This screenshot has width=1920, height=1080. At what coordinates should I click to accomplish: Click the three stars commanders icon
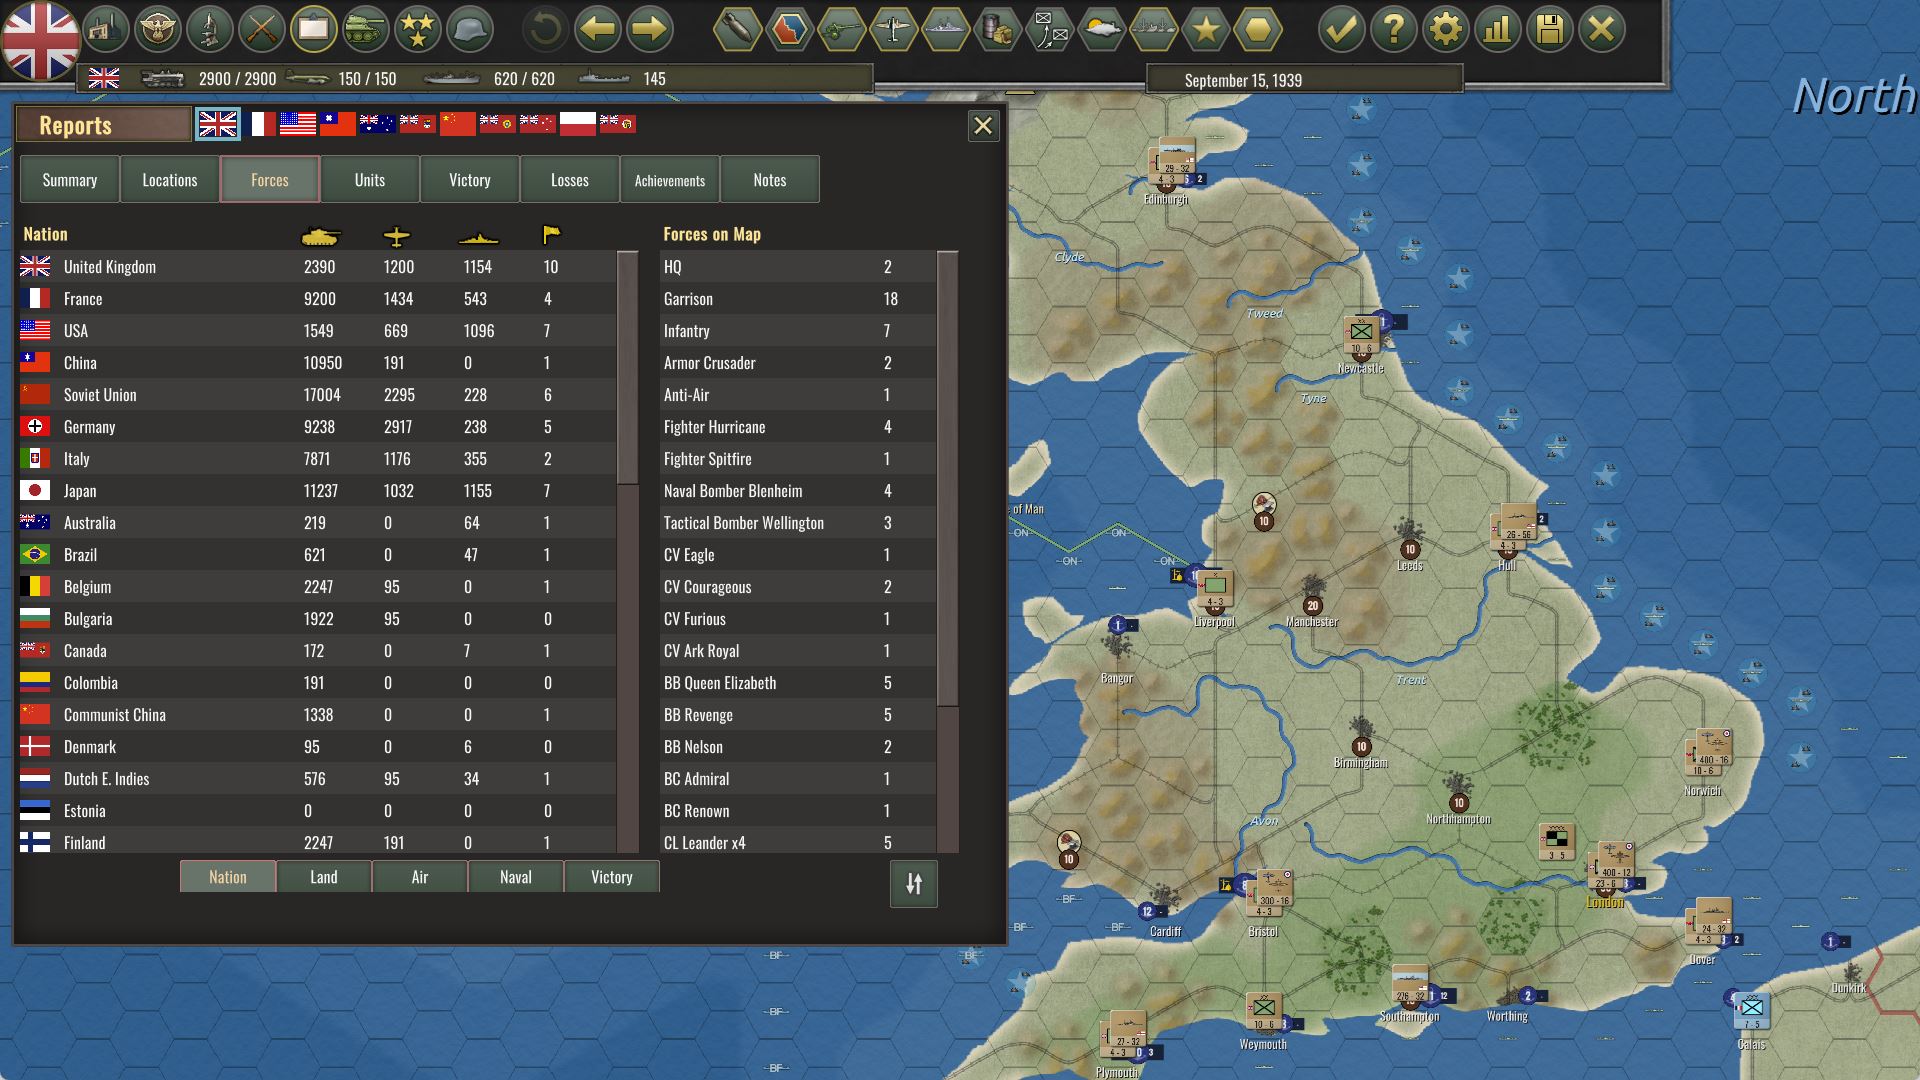417,30
